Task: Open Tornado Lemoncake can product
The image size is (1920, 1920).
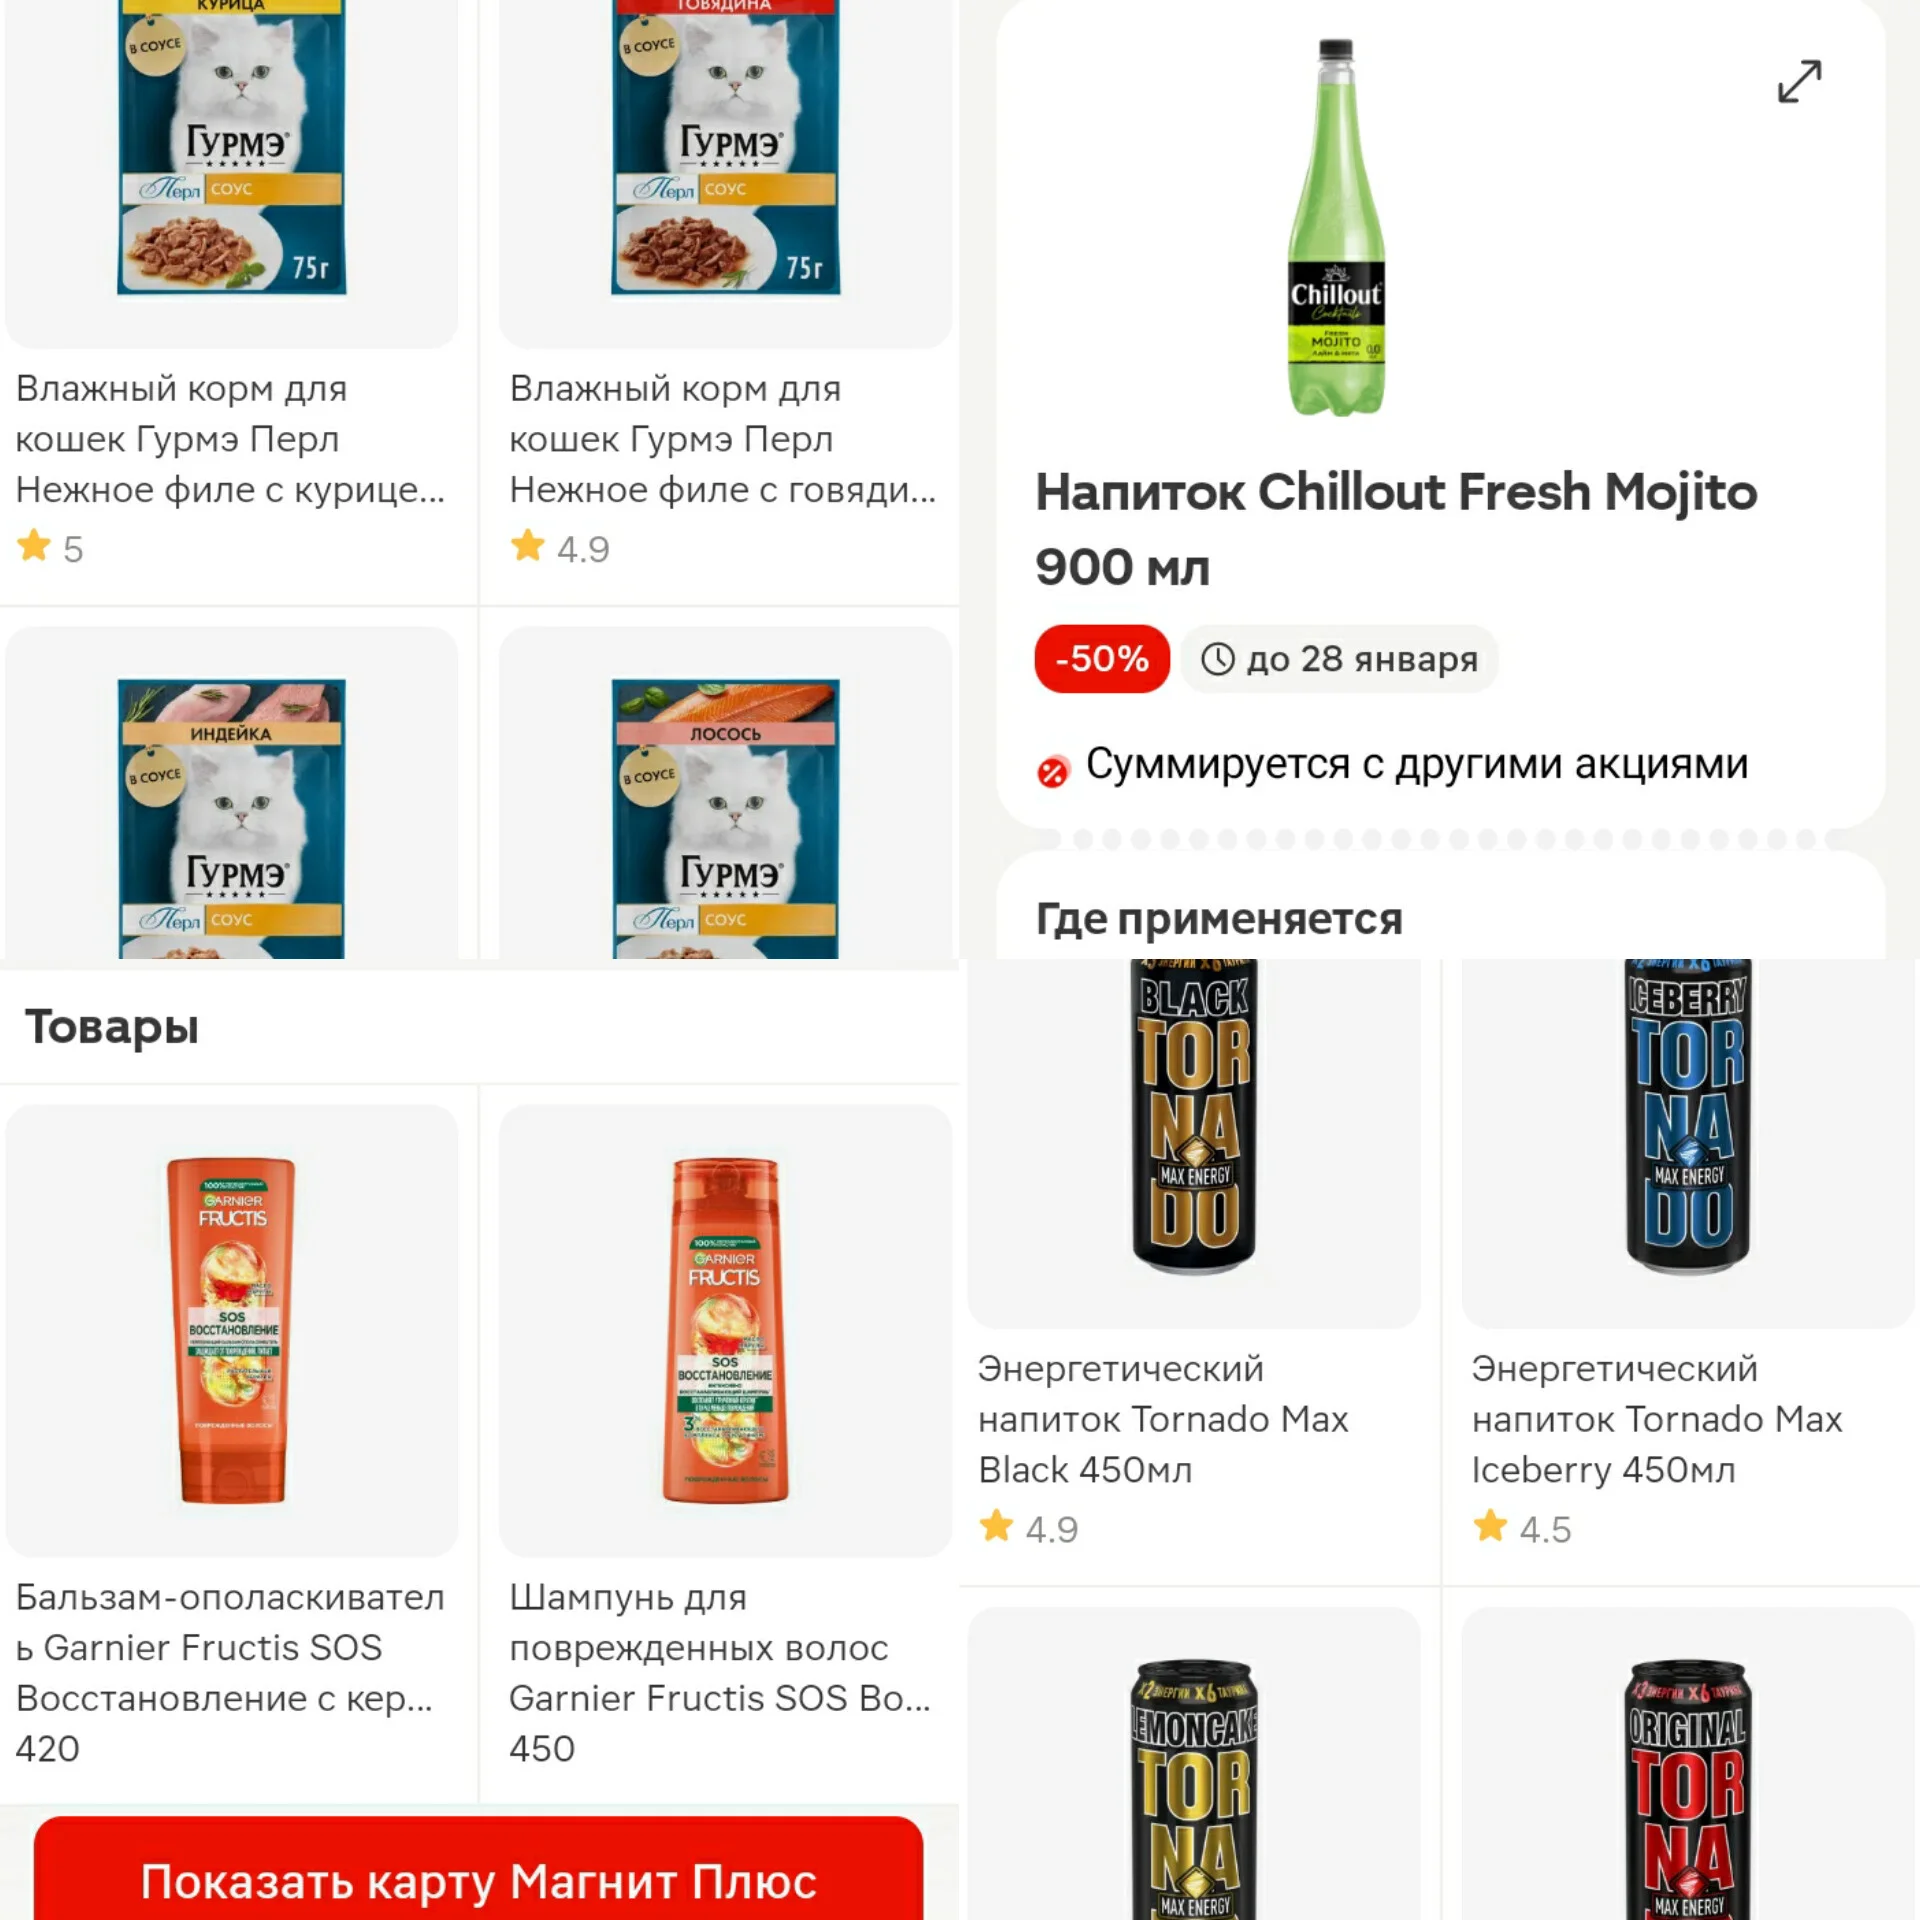Action: click(1193, 1764)
